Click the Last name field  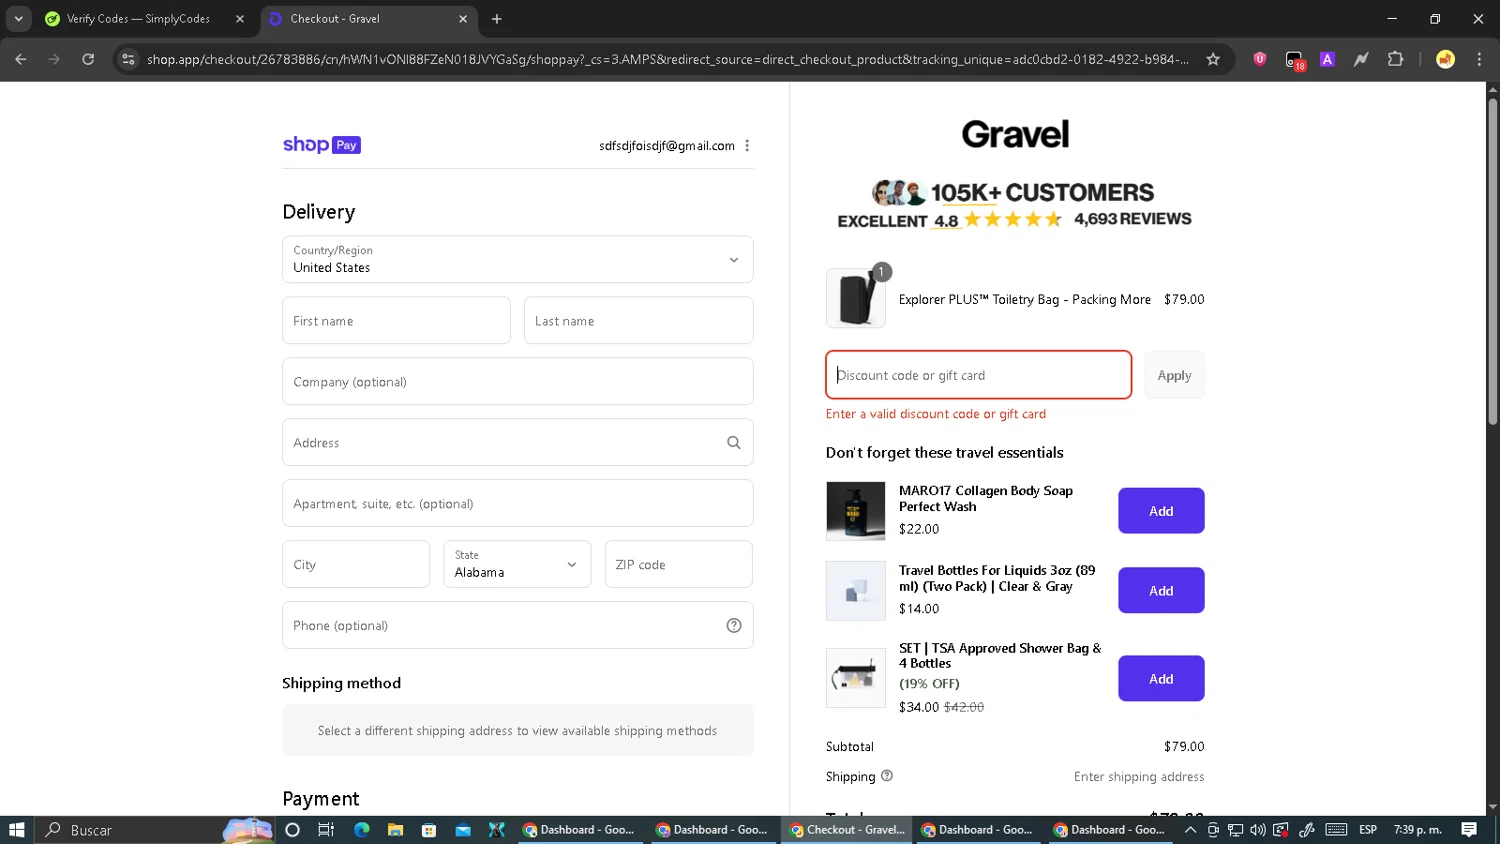click(638, 321)
